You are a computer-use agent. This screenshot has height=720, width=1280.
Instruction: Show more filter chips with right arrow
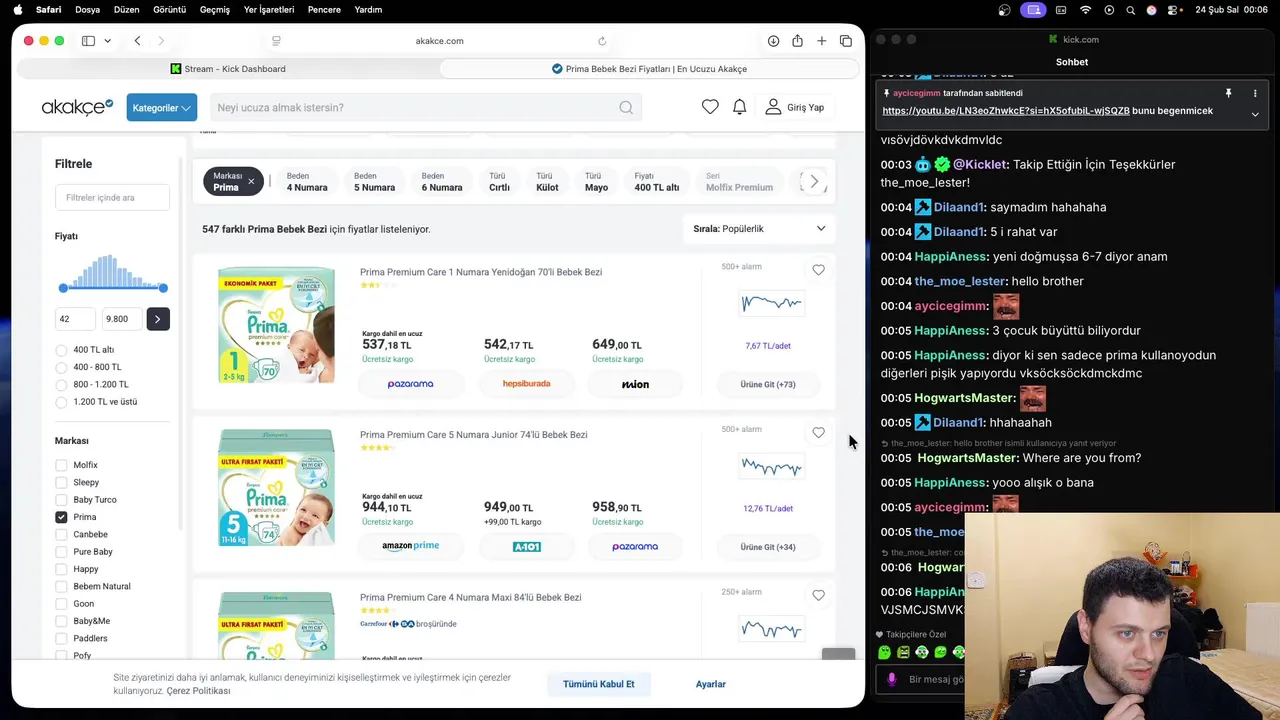(814, 181)
